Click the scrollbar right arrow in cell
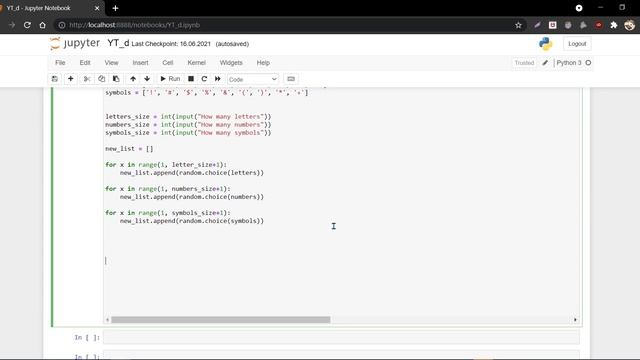 pyautogui.click(x=576, y=320)
